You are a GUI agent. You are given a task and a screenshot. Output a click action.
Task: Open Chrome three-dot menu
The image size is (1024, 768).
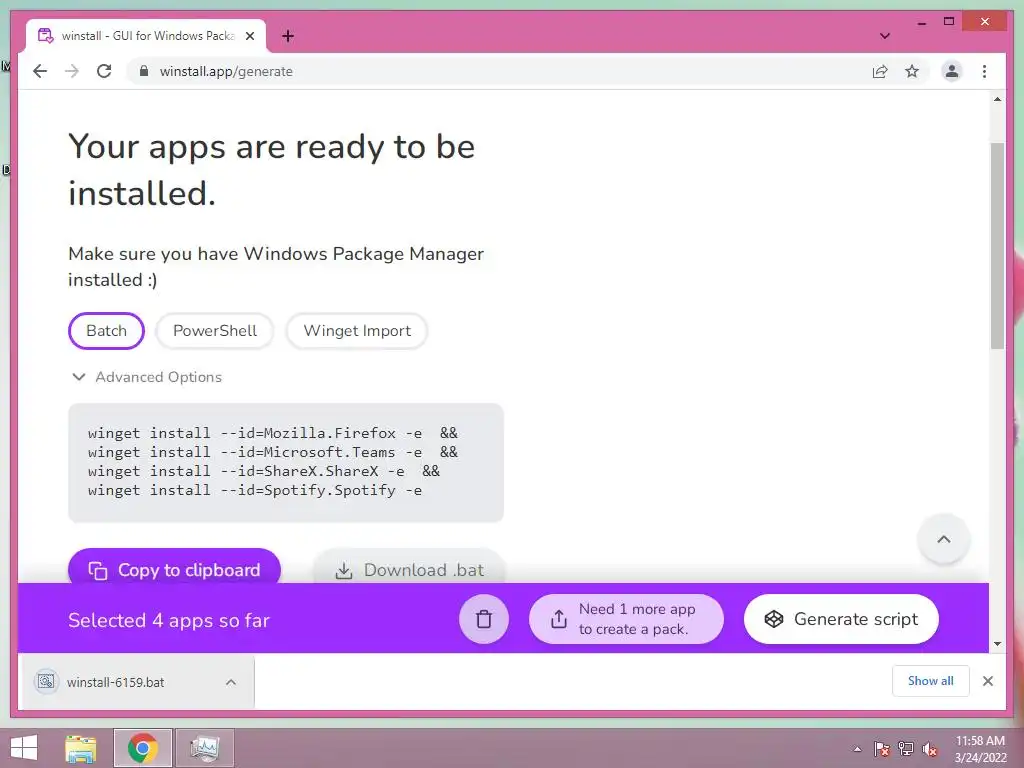(984, 71)
